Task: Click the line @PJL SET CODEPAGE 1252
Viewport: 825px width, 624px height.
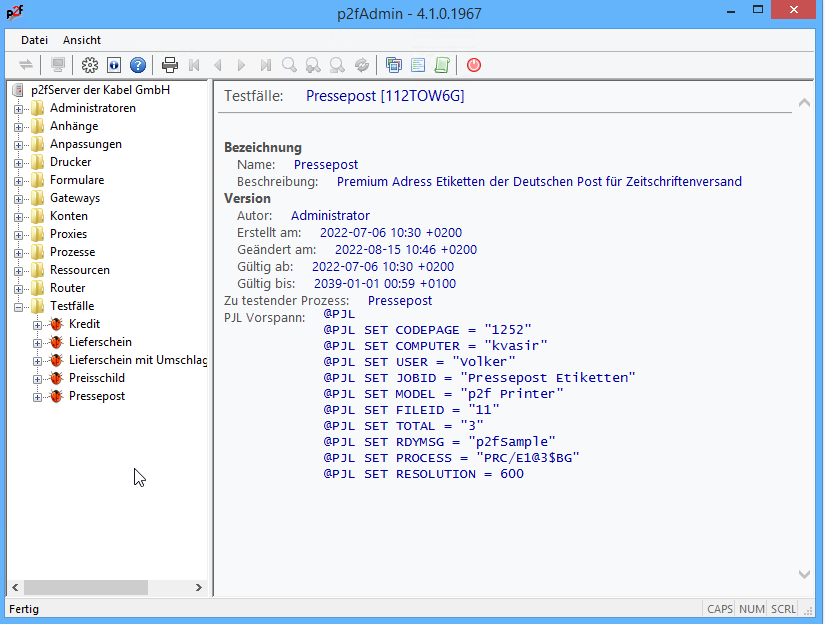Action: click(427, 330)
